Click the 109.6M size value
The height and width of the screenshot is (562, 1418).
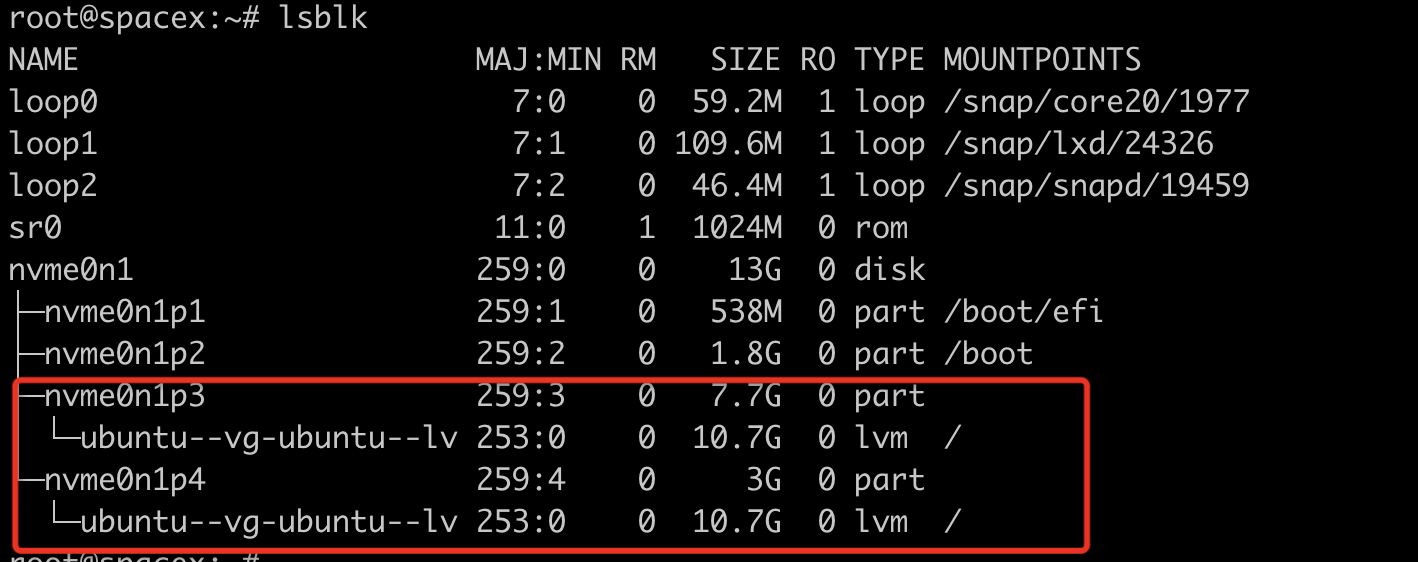[x=727, y=144]
